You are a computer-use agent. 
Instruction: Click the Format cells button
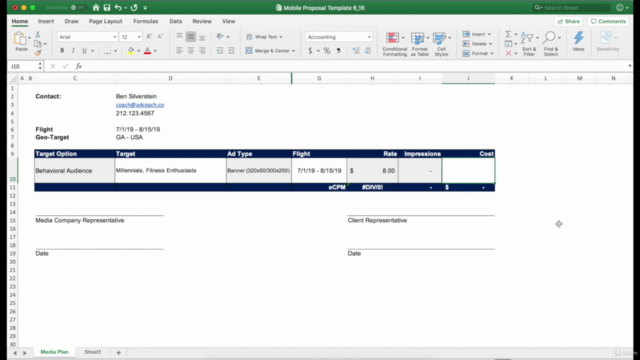478,53
